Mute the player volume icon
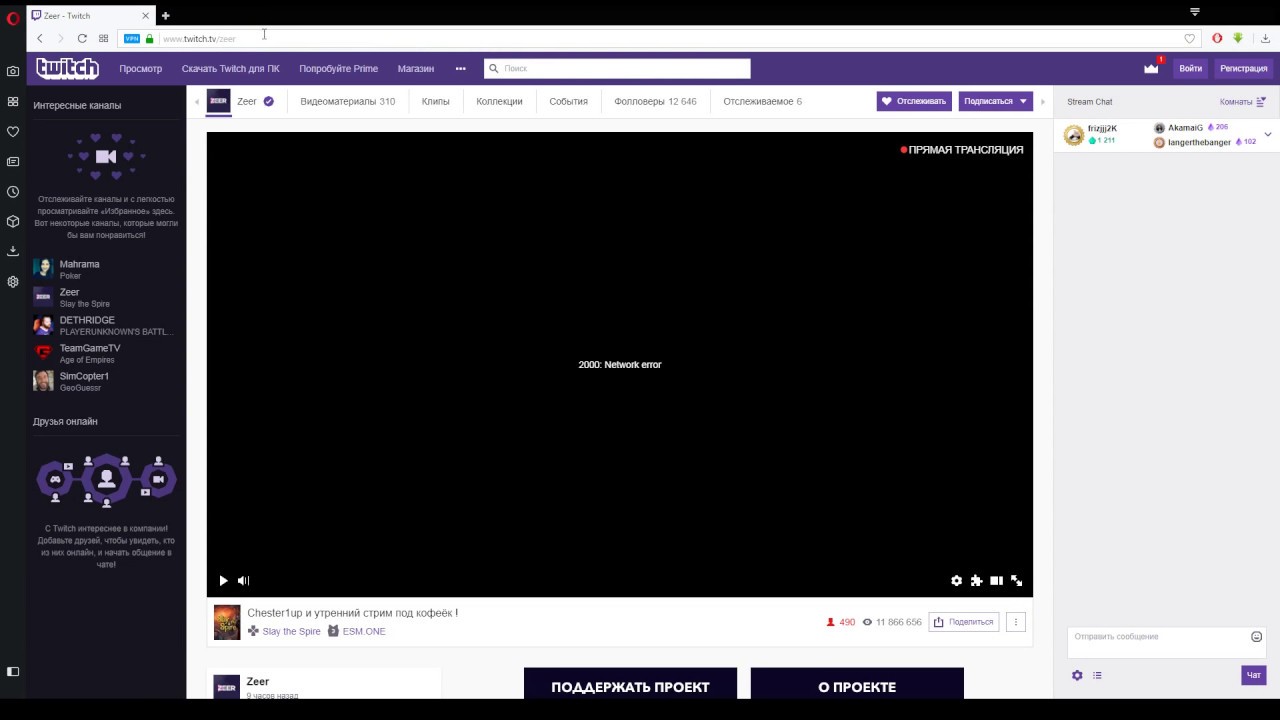Image resolution: width=1280 pixels, height=720 pixels. [x=243, y=580]
